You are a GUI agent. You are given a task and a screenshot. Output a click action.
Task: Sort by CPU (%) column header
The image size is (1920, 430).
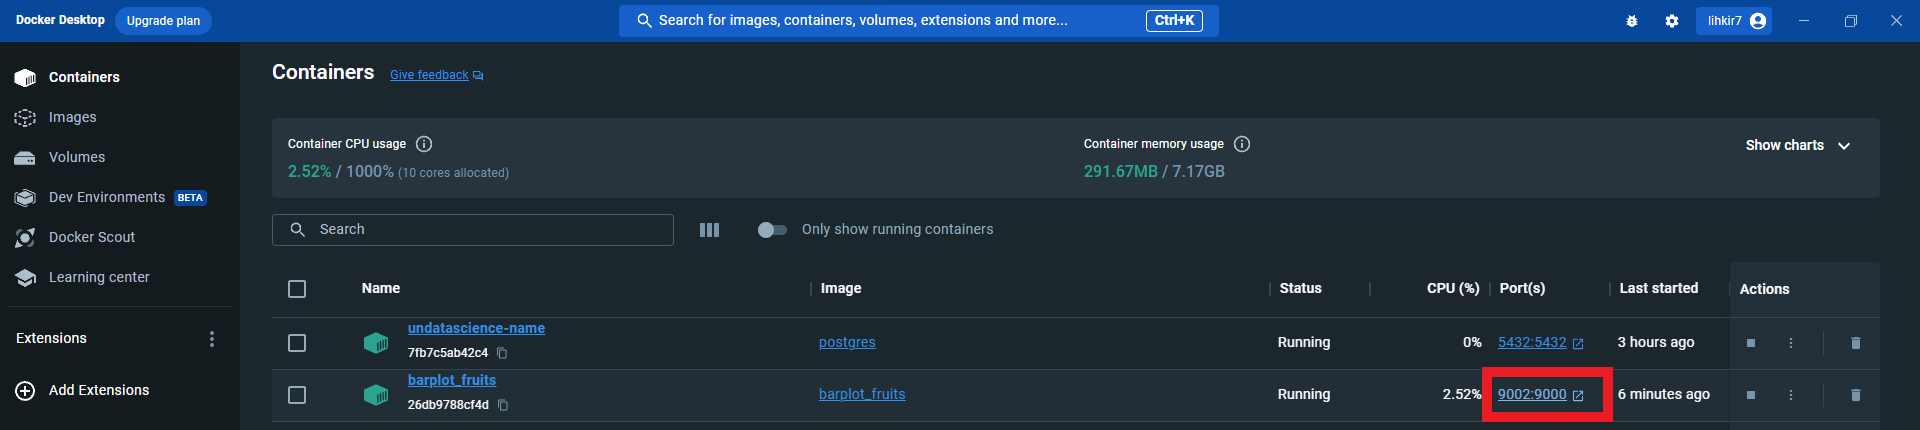pyautogui.click(x=1453, y=288)
